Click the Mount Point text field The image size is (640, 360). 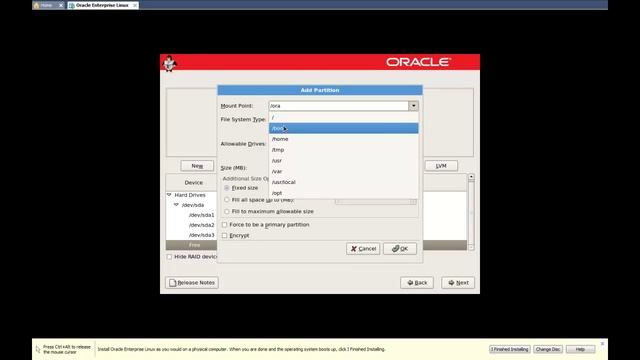click(338, 106)
